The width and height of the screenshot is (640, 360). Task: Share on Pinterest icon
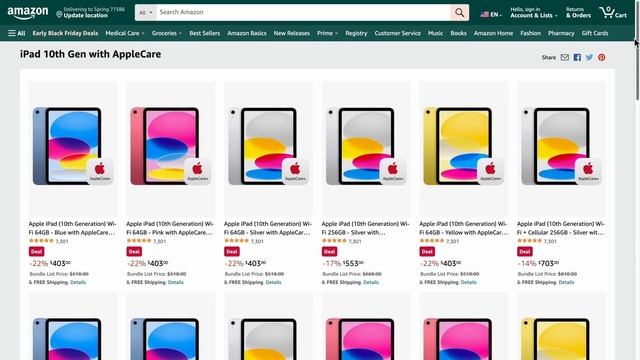602,58
